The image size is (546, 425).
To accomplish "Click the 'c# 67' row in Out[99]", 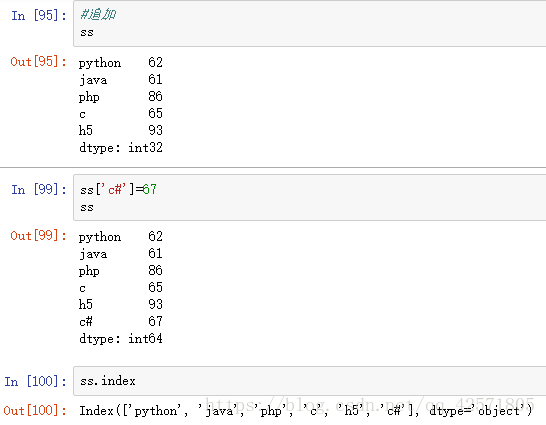I will point(120,321).
